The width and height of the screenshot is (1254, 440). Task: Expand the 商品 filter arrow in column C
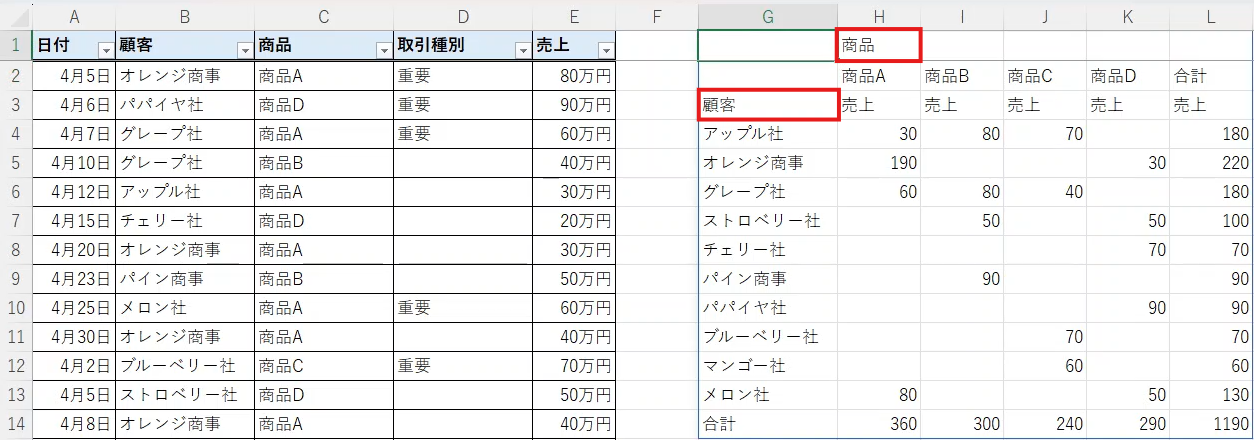[x=383, y=50]
